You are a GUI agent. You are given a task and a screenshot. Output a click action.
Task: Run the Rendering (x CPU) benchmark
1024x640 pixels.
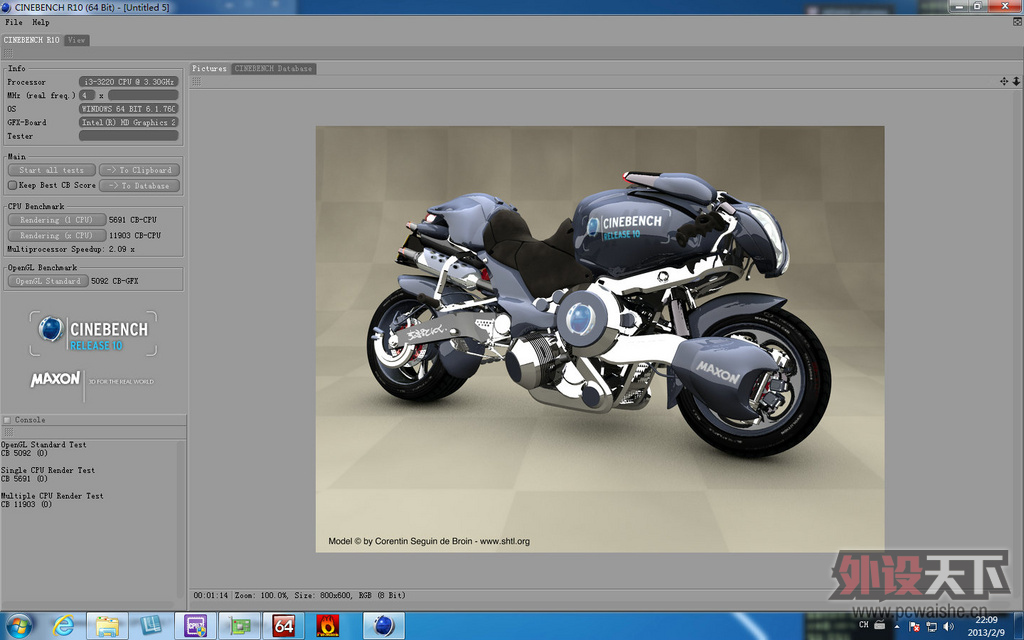coord(57,235)
